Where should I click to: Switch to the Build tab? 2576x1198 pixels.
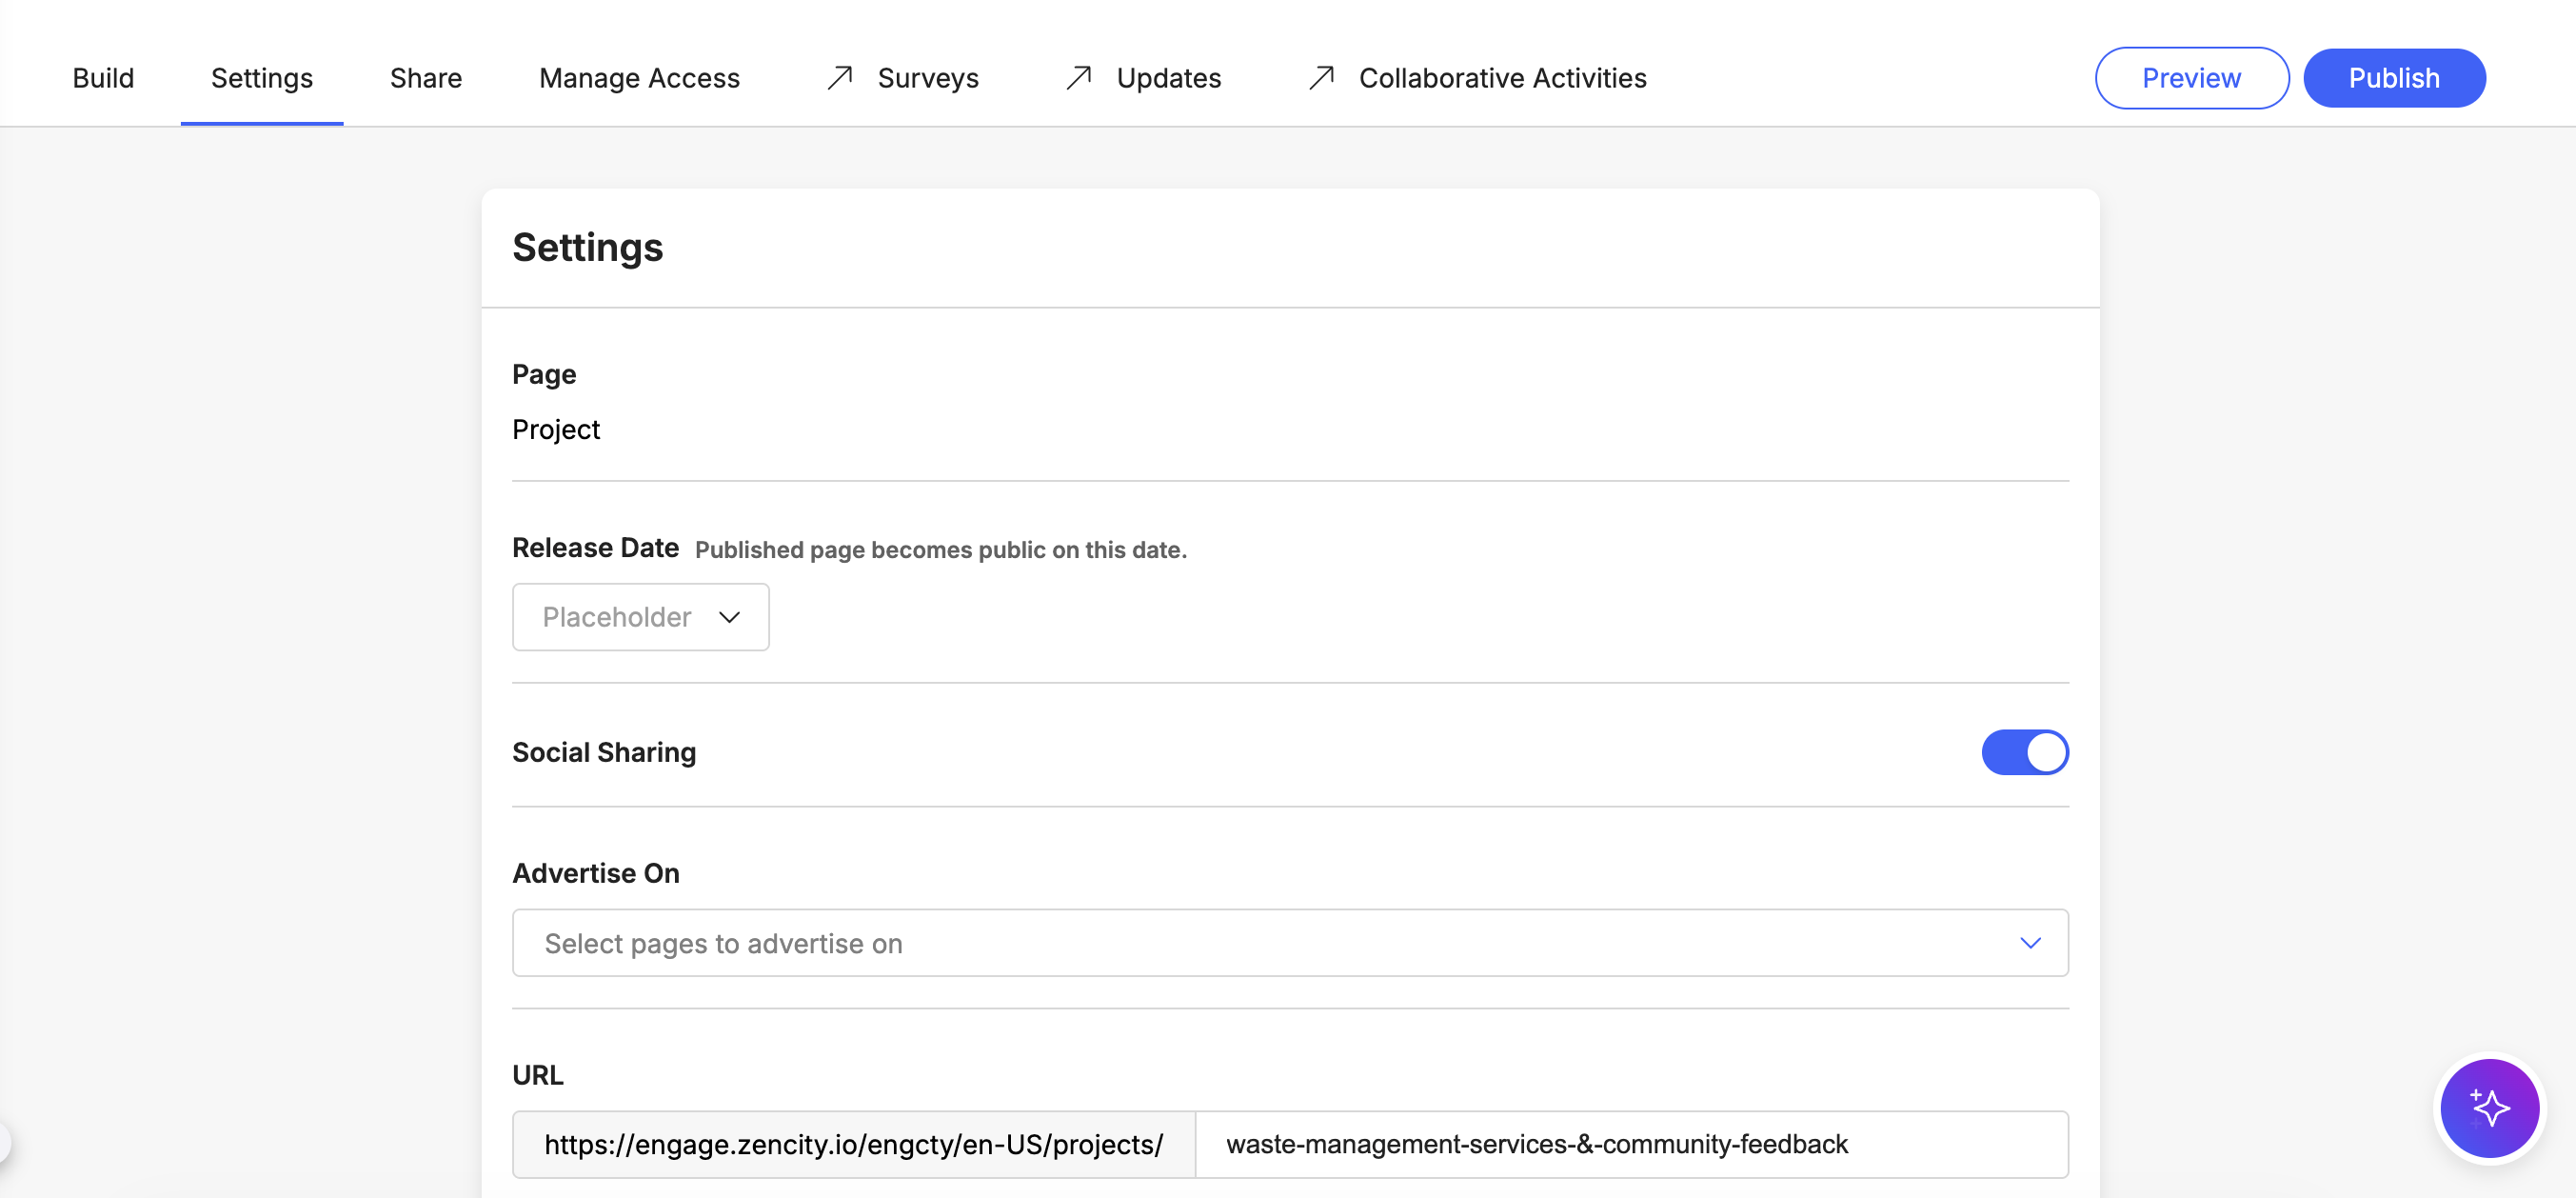tap(103, 78)
